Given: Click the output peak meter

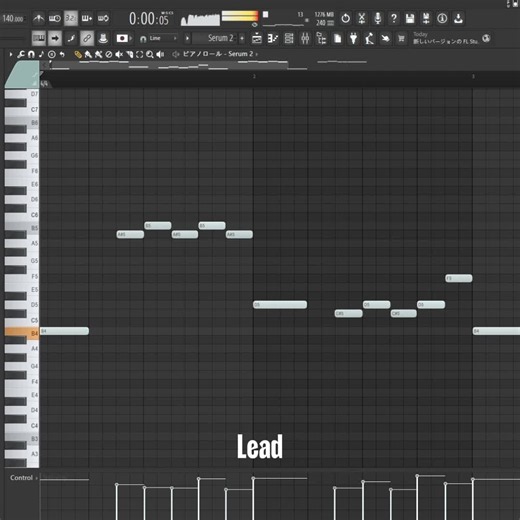Looking at the screenshot, I should click(x=240, y=16).
